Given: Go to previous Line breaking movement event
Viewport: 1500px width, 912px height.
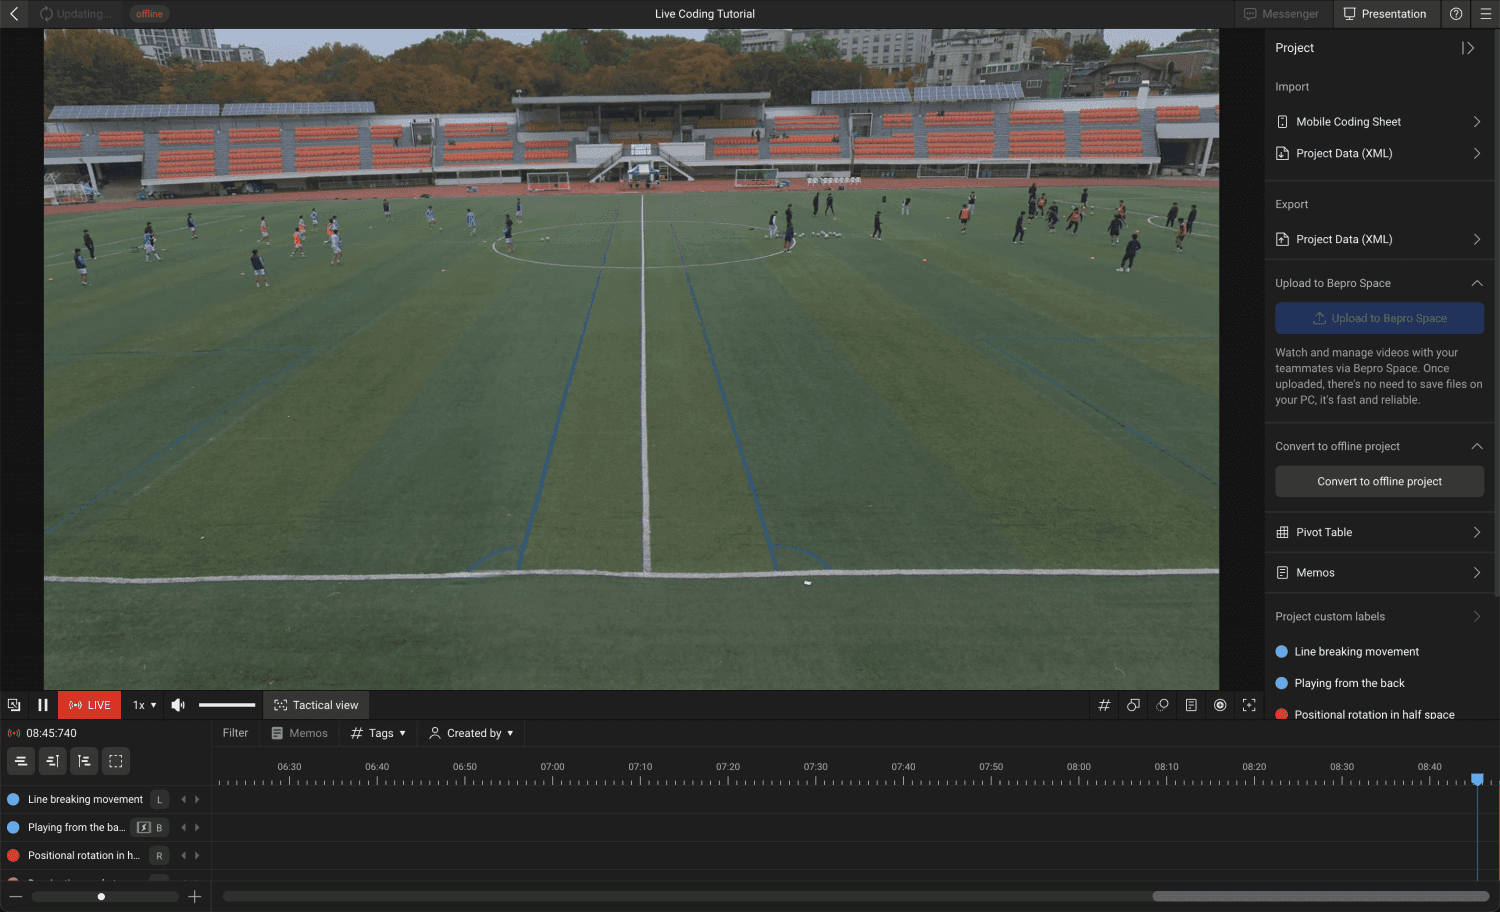Looking at the screenshot, I should (x=183, y=800).
